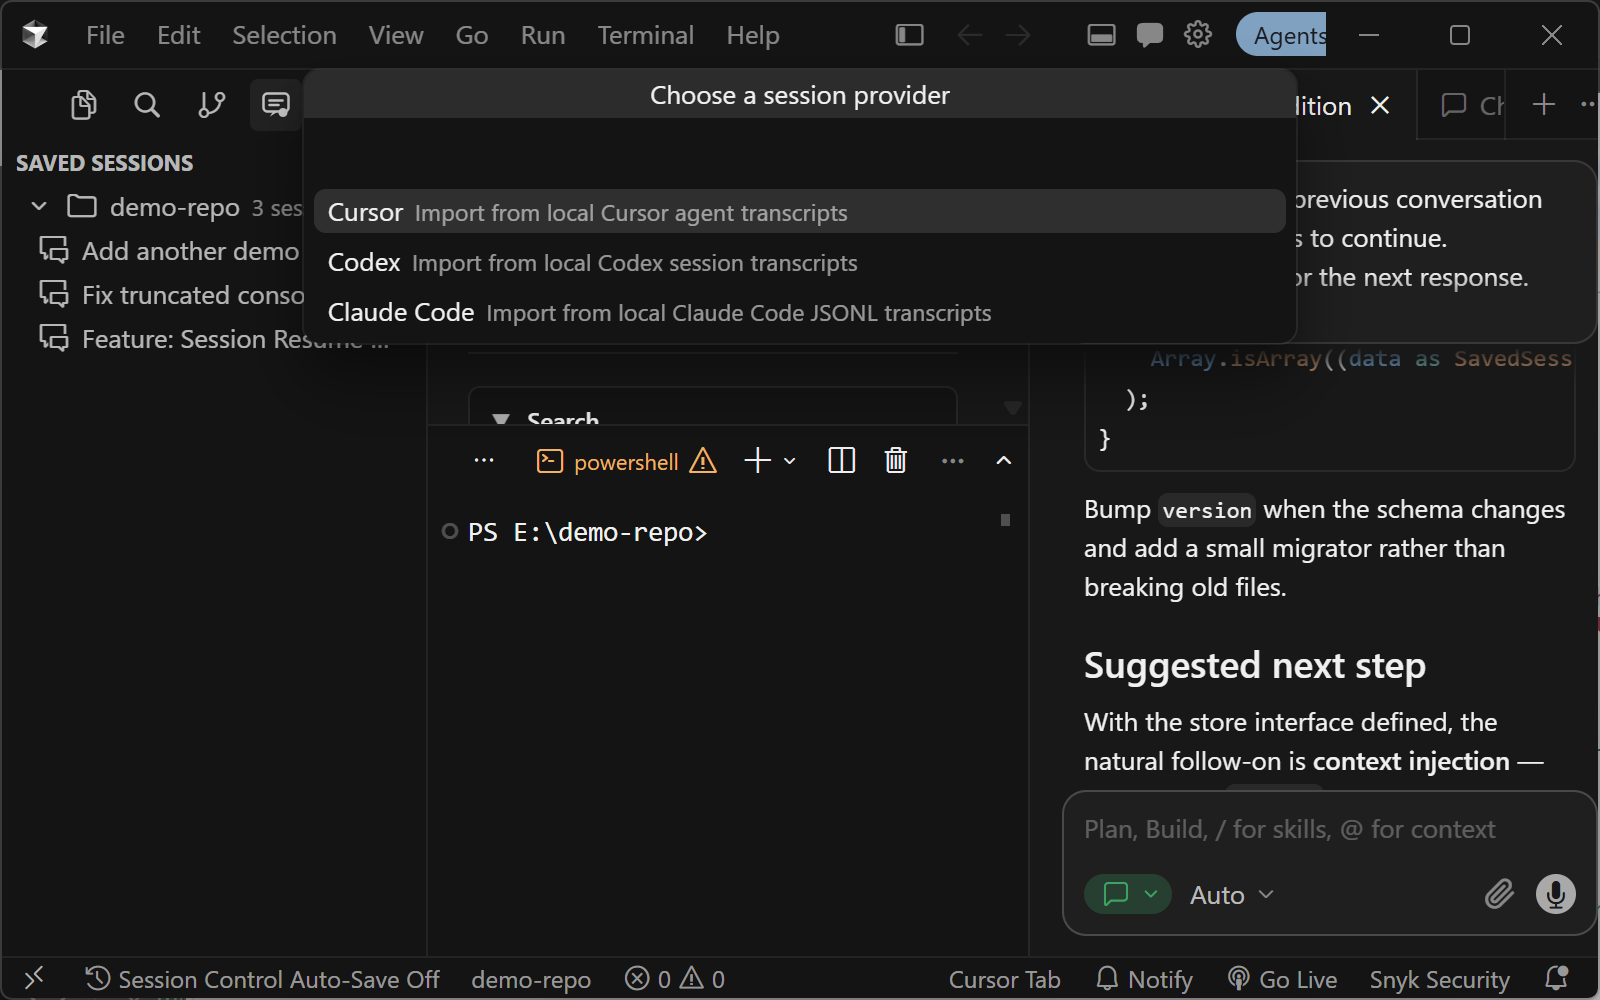This screenshot has width=1600, height=1000.
Task: Click the Cursor app logo
Action: (x=35, y=35)
